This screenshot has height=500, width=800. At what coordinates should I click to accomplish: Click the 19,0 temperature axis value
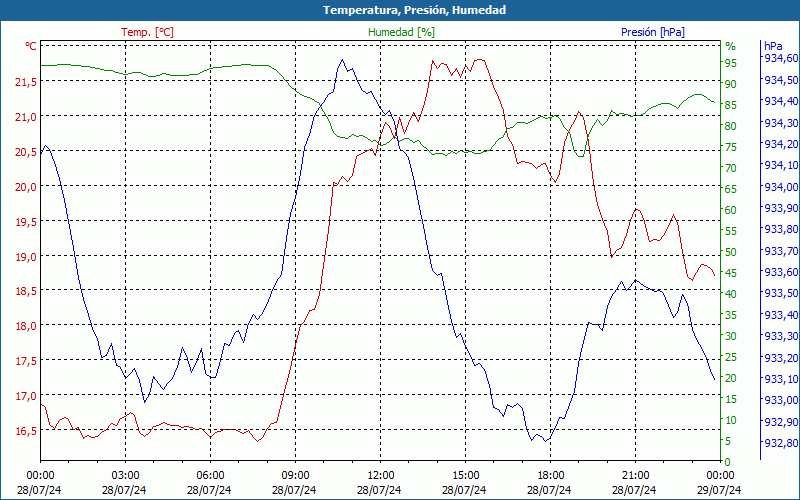[27, 257]
